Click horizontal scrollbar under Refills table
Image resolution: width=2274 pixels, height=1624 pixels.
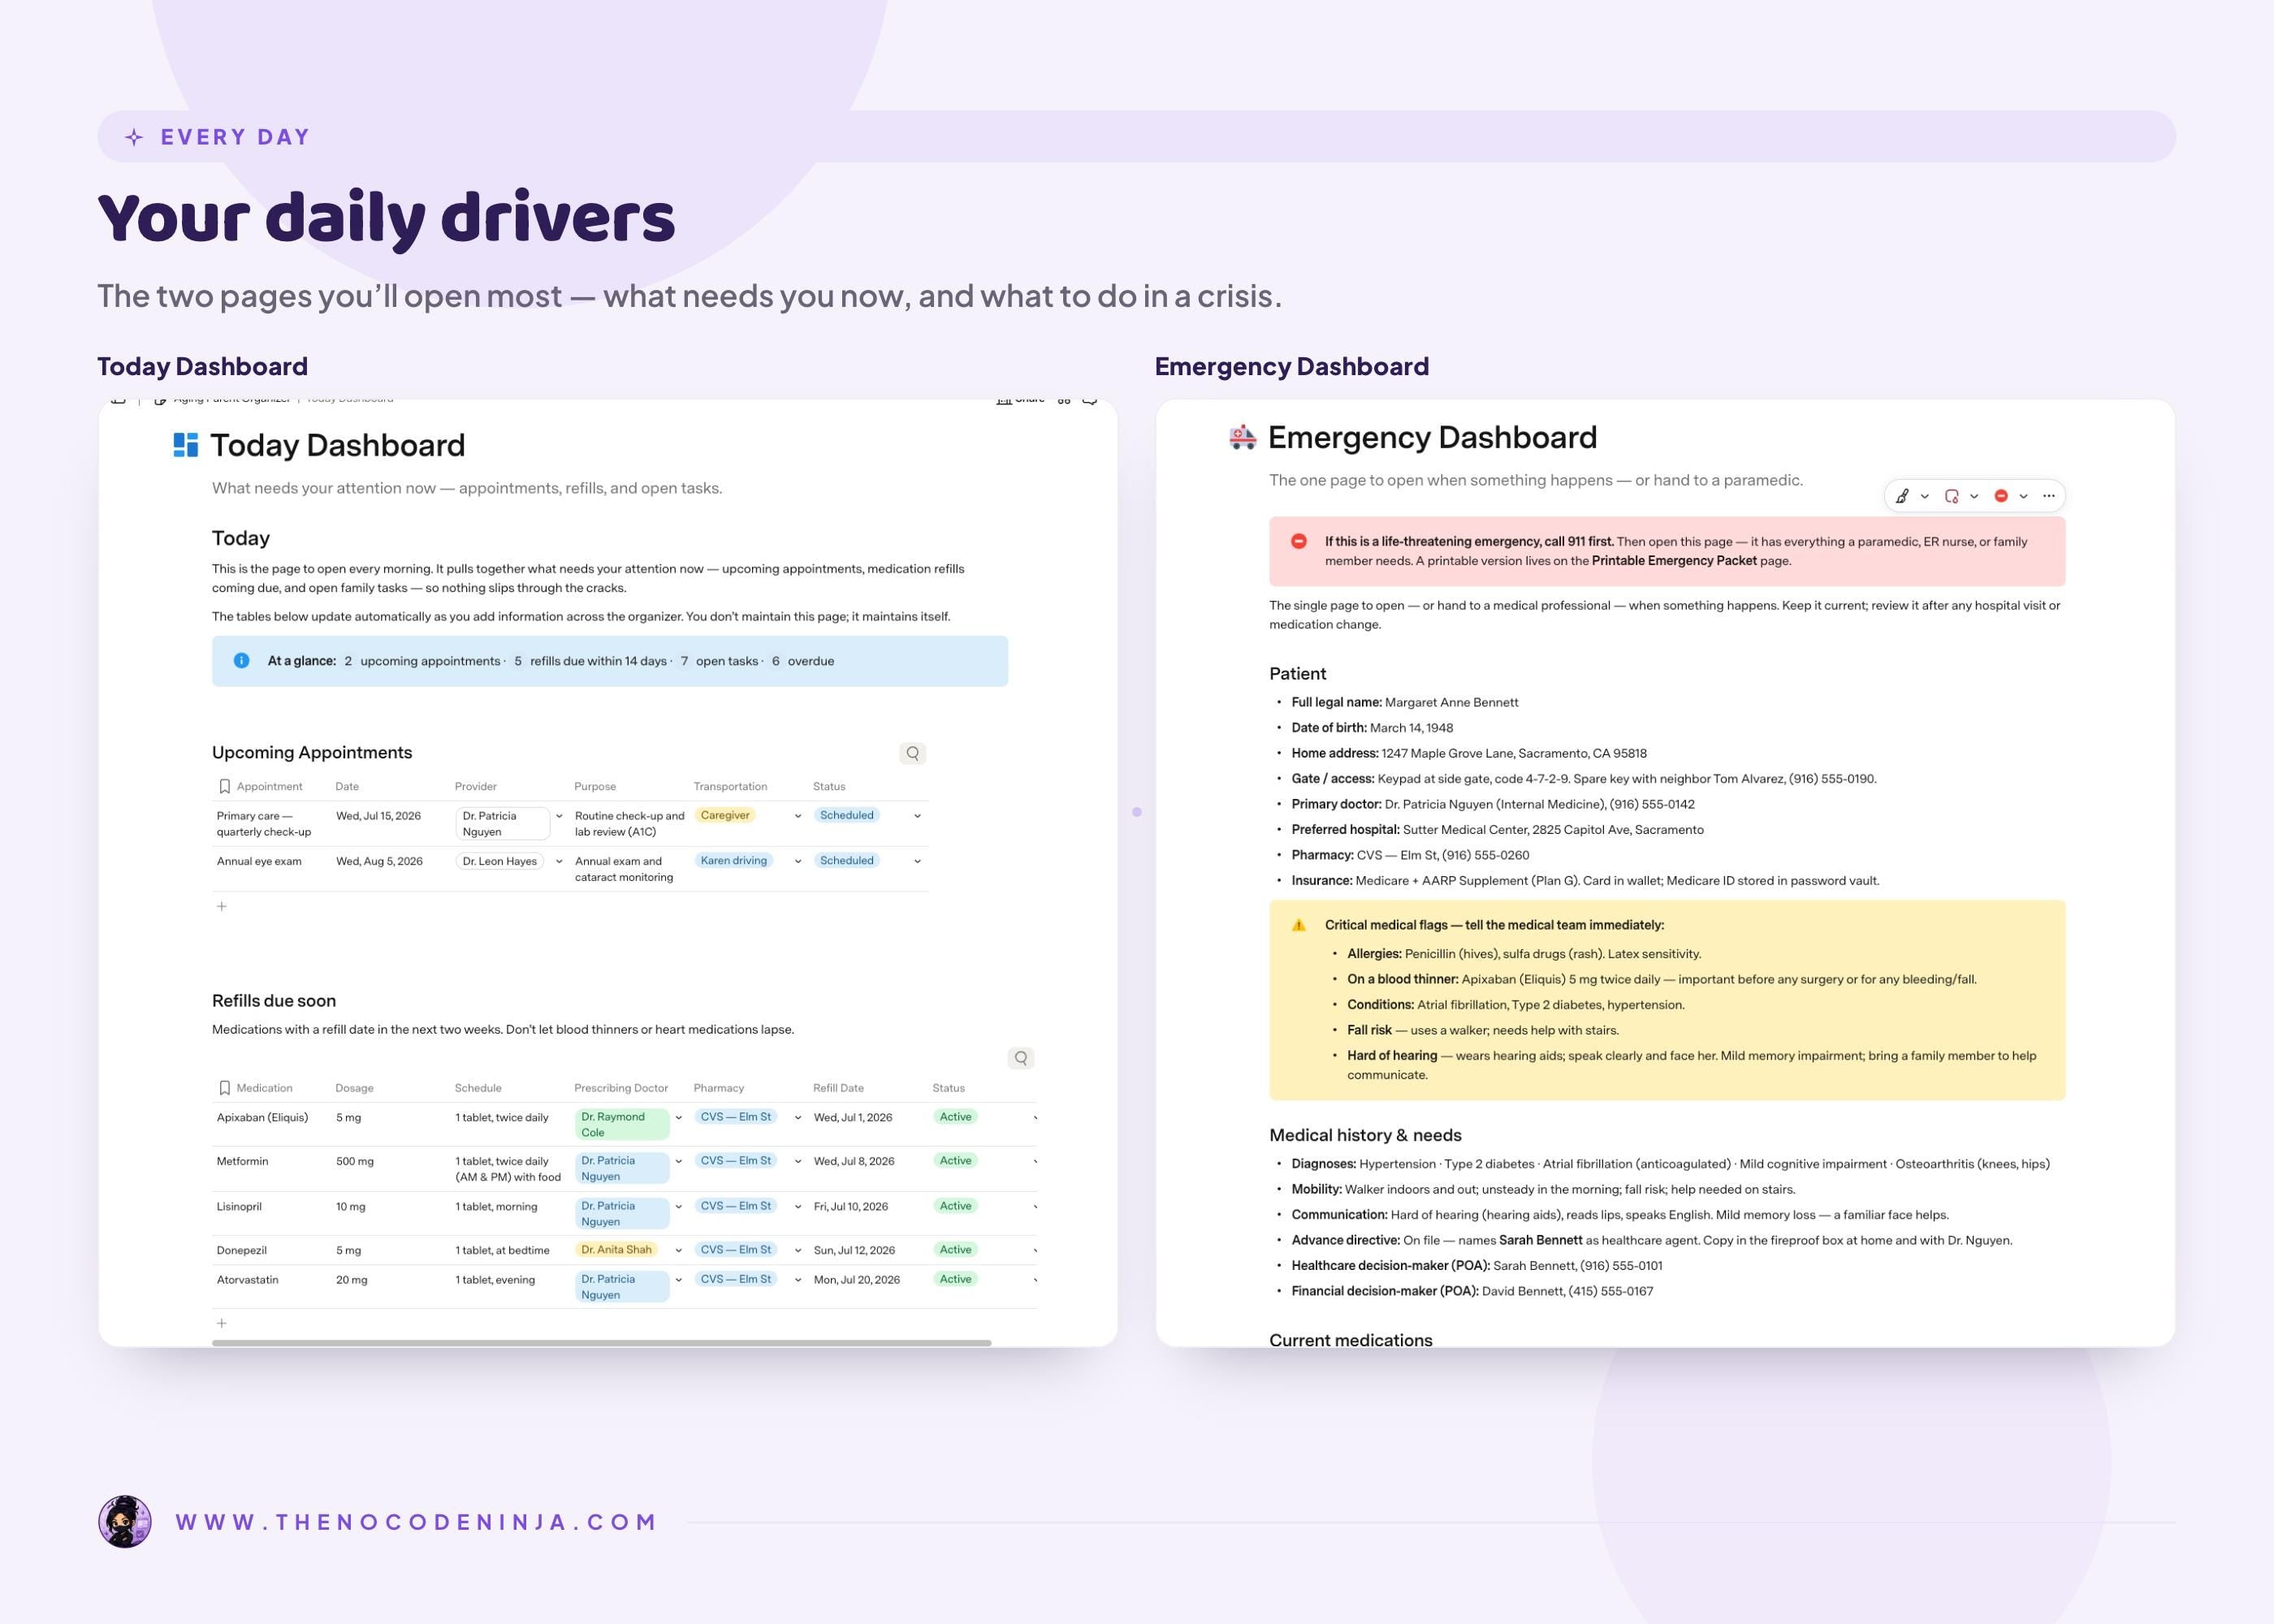(x=601, y=1343)
